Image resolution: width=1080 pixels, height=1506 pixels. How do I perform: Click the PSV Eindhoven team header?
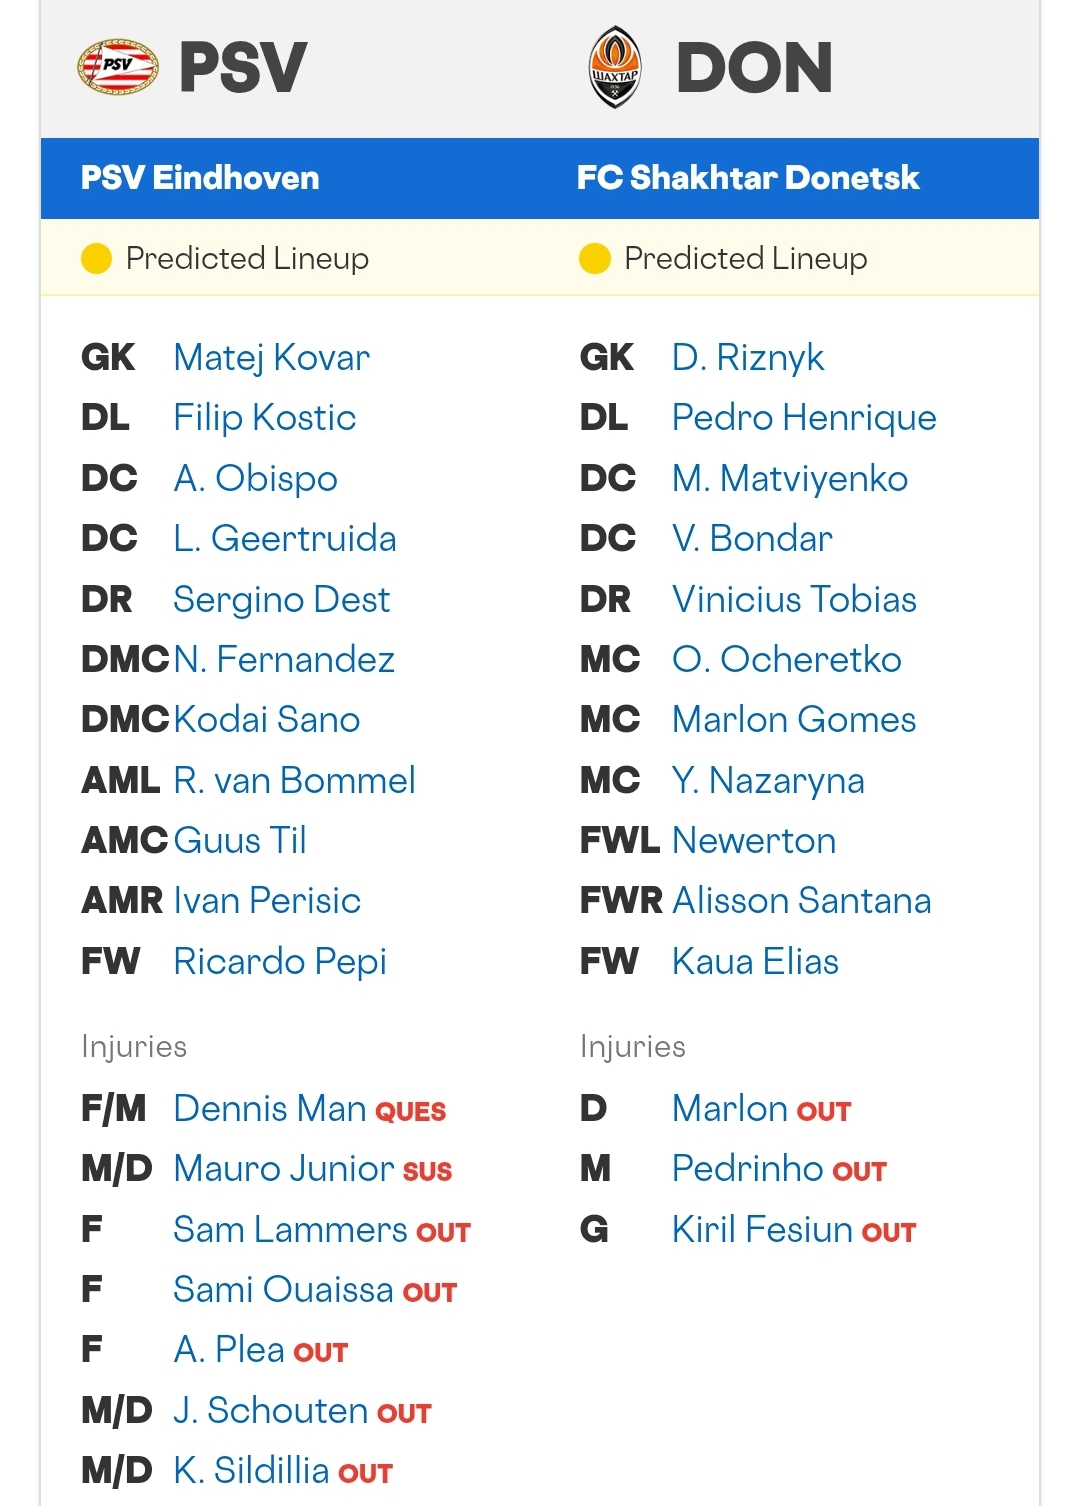click(x=200, y=178)
